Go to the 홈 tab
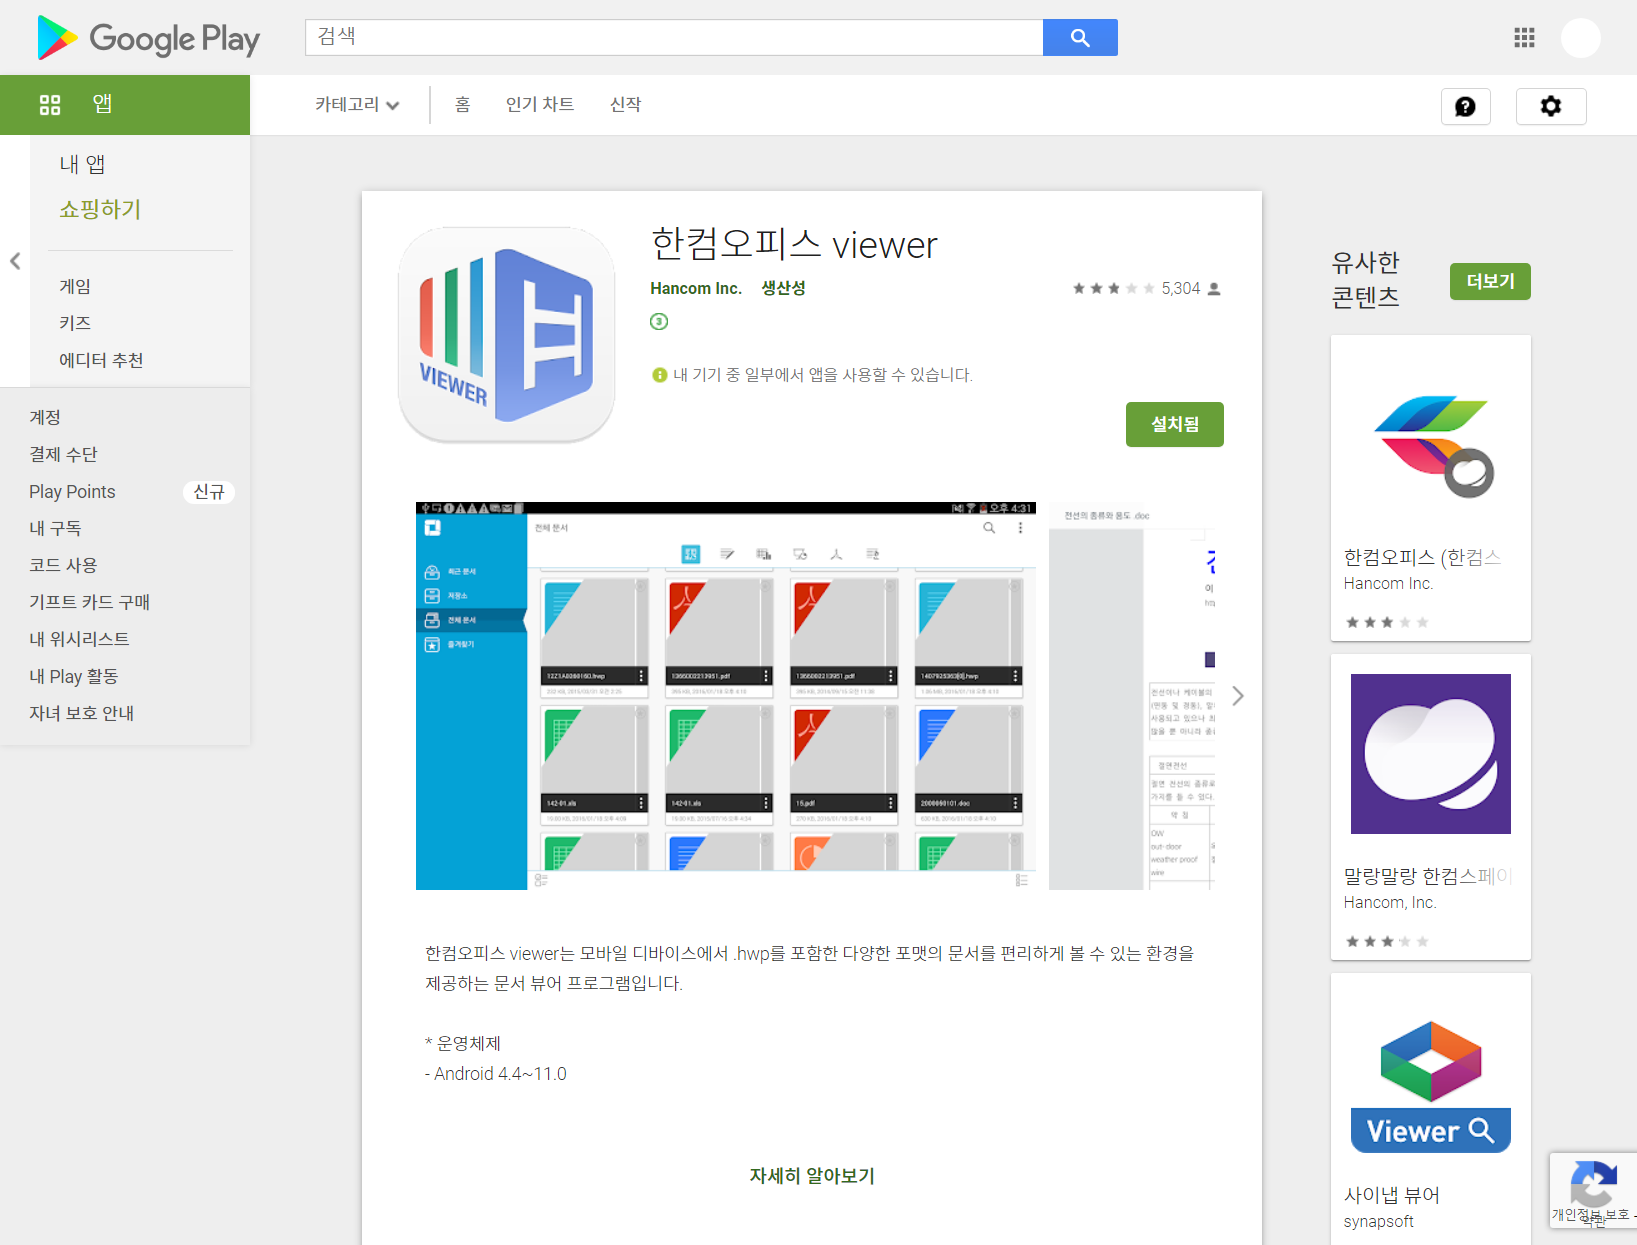This screenshot has width=1637, height=1245. pos(462,104)
